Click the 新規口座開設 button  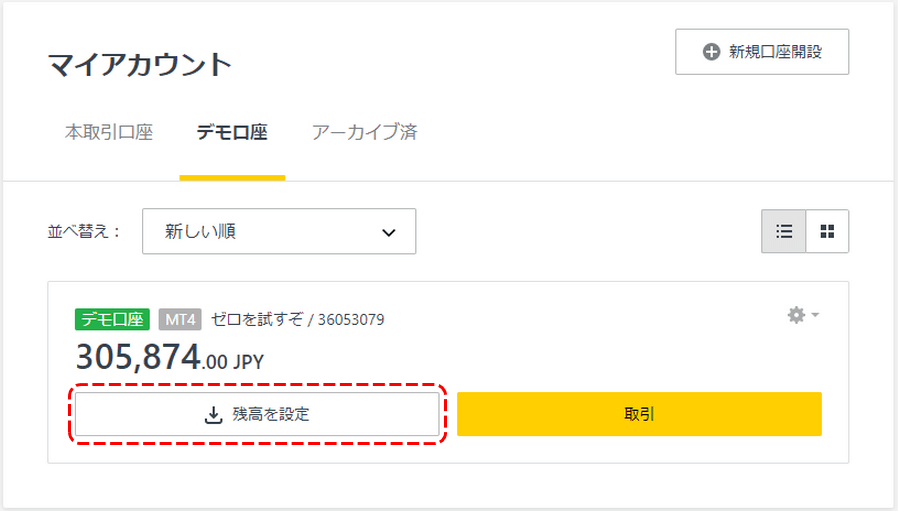762,52
